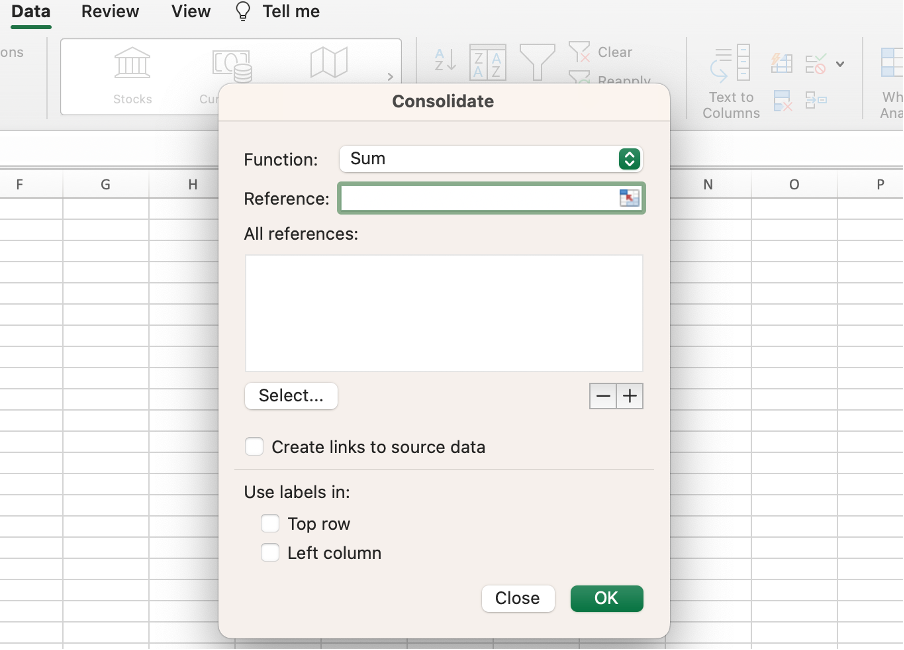Enable Create links to source data

pos(256,447)
